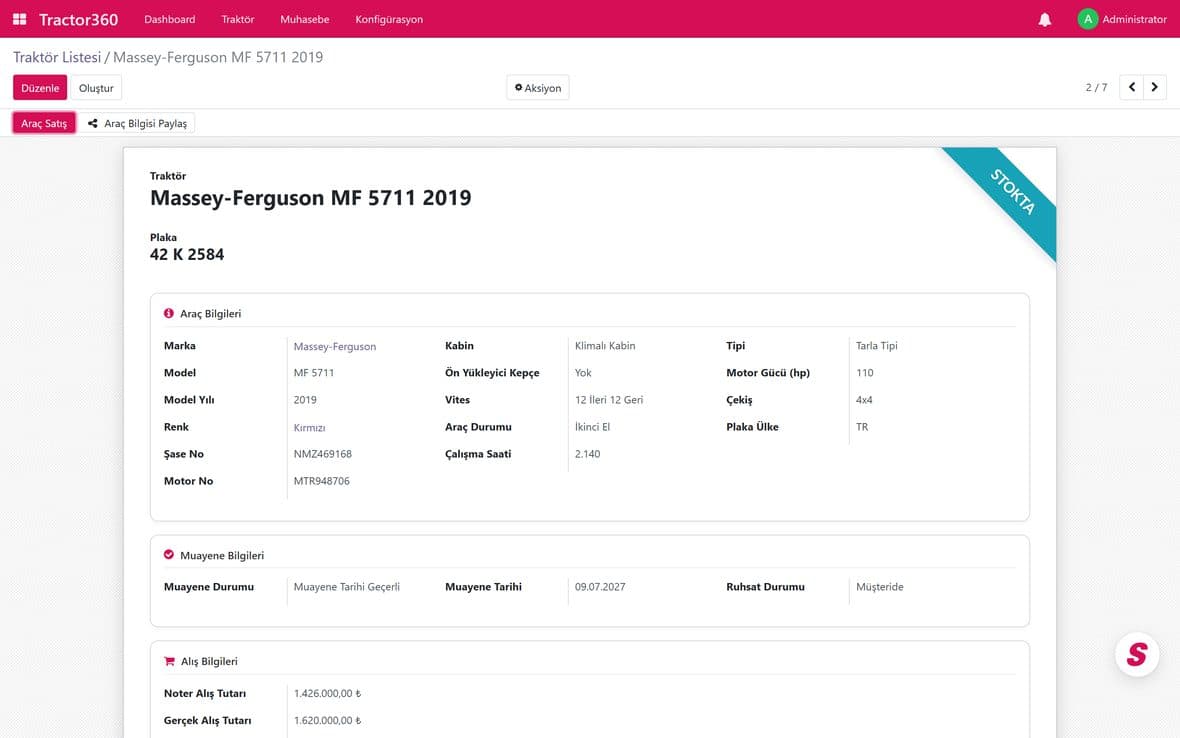The image size is (1180, 738).
Task: Click the Oluştur button
Action: [96, 87]
